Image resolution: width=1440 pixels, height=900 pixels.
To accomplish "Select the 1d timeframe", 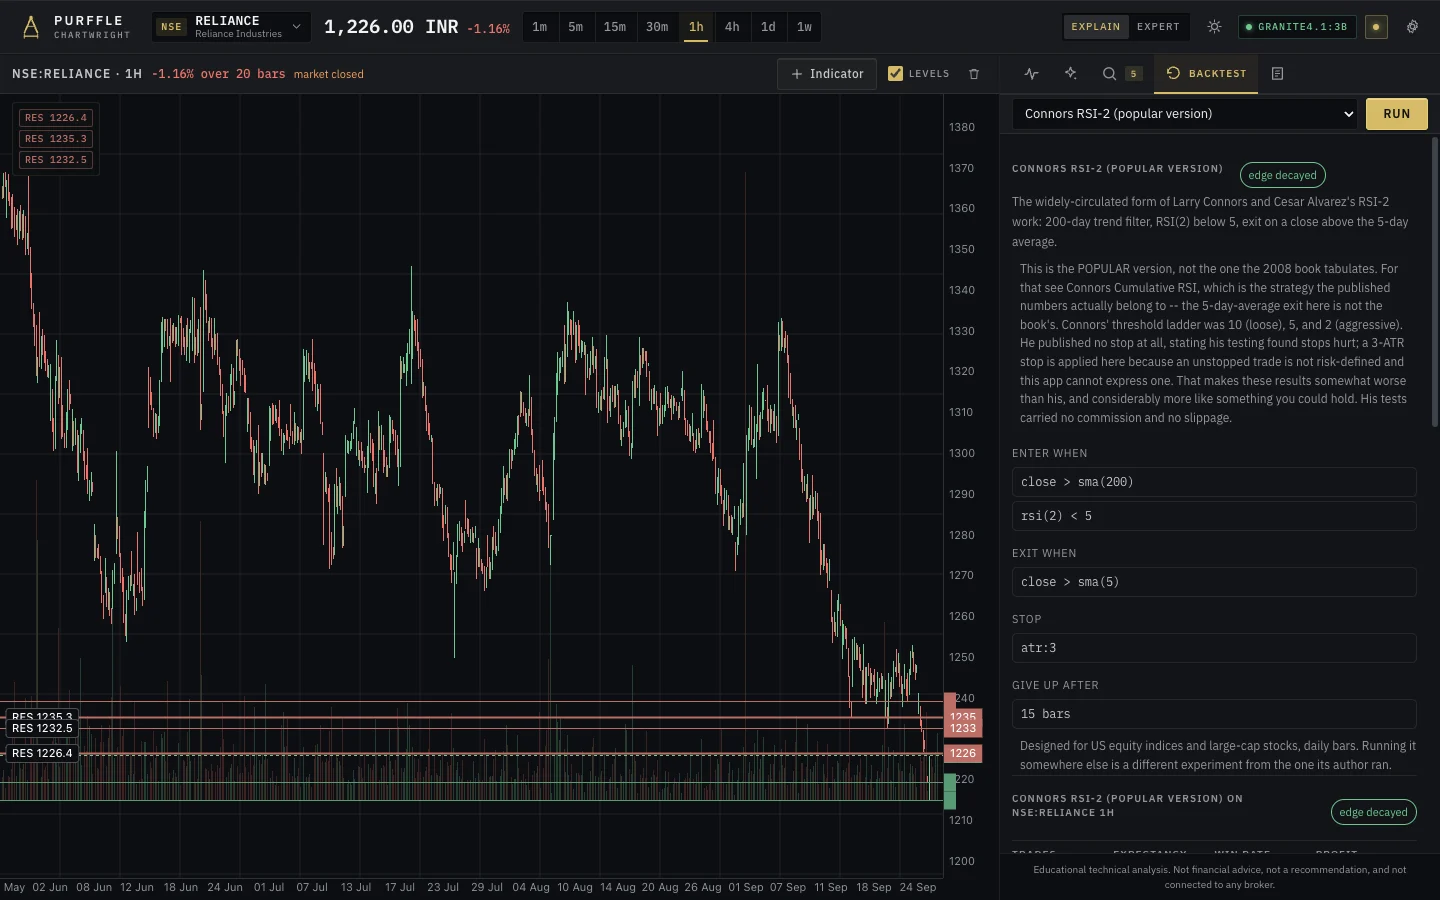I will coord(768,27).
